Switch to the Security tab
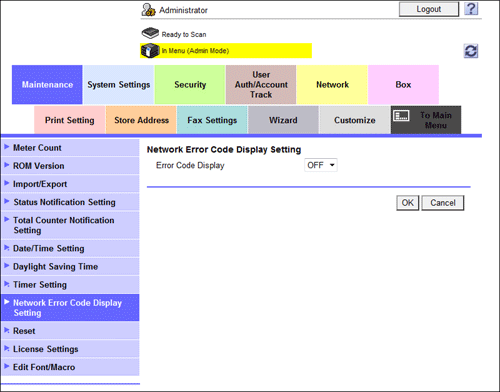 click(x=190, y=85)
